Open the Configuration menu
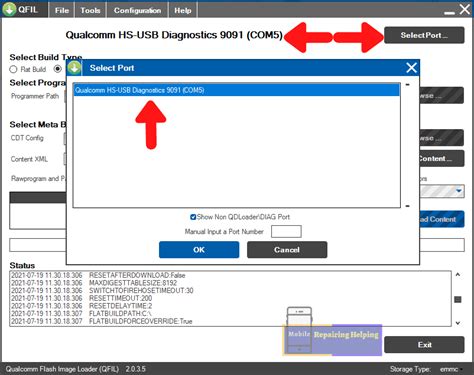Screen dimensions: 474x375 (137, 10)
